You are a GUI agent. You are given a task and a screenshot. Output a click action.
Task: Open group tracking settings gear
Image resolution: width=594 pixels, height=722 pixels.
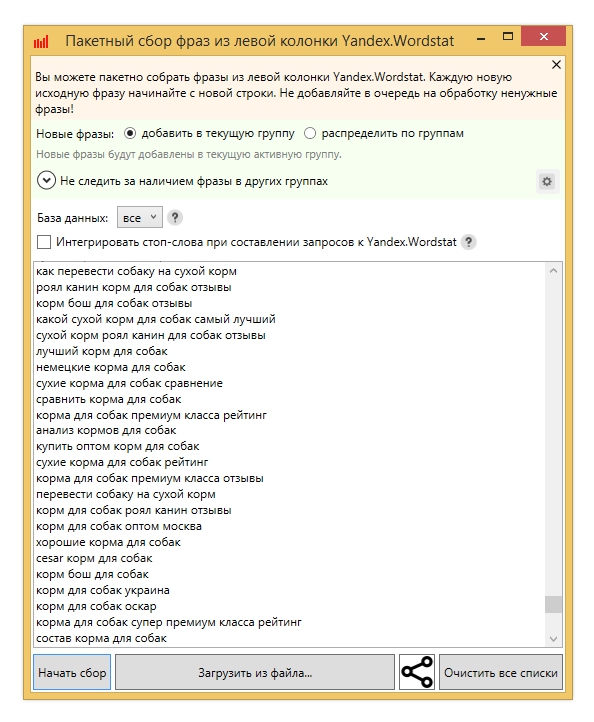(x=547, y=181)
